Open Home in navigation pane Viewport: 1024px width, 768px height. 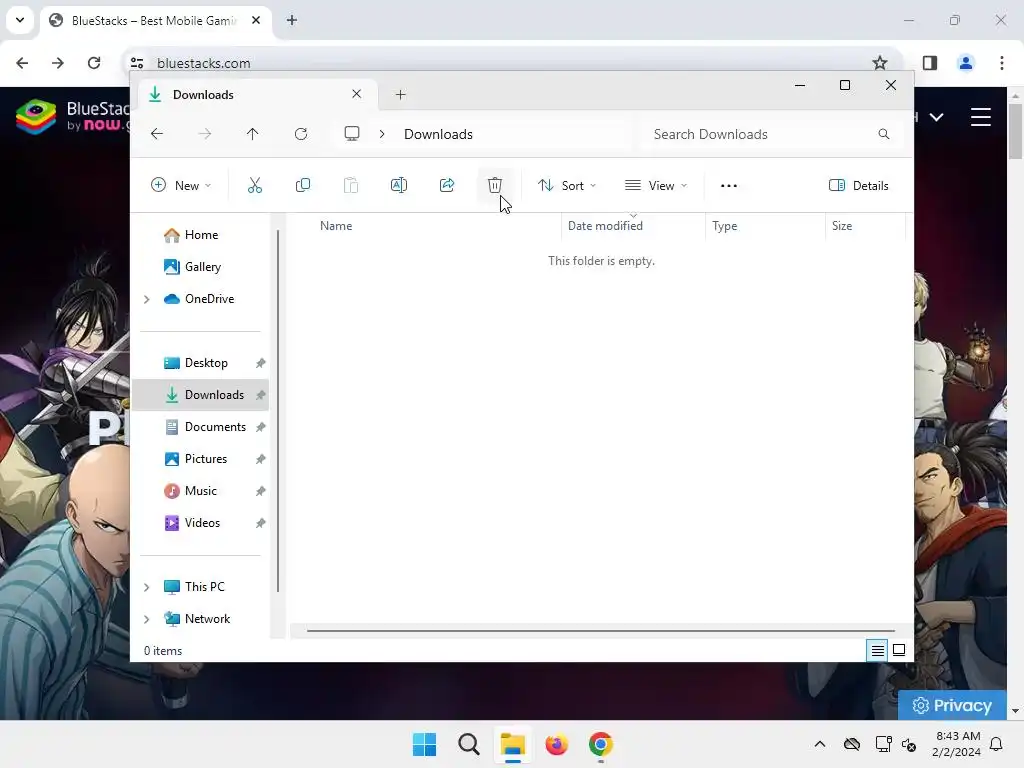click(x=201, y=235)
